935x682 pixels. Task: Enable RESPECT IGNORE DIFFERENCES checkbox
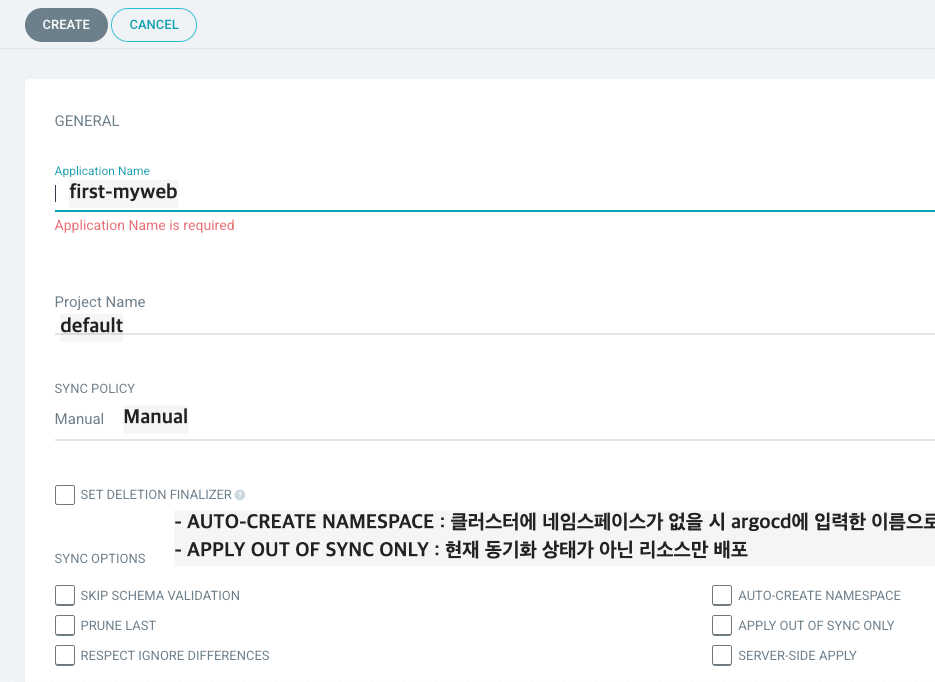click(x=65, y=655)
